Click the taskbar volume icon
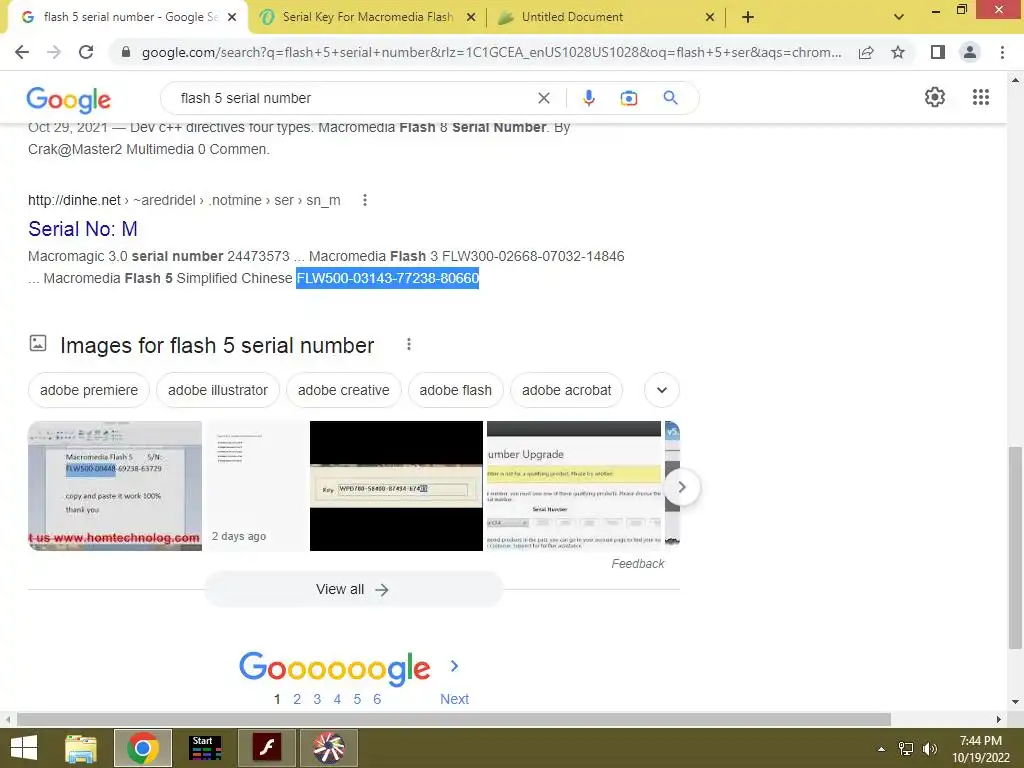This screenshot has width=1024, height=768. point(930,748)
